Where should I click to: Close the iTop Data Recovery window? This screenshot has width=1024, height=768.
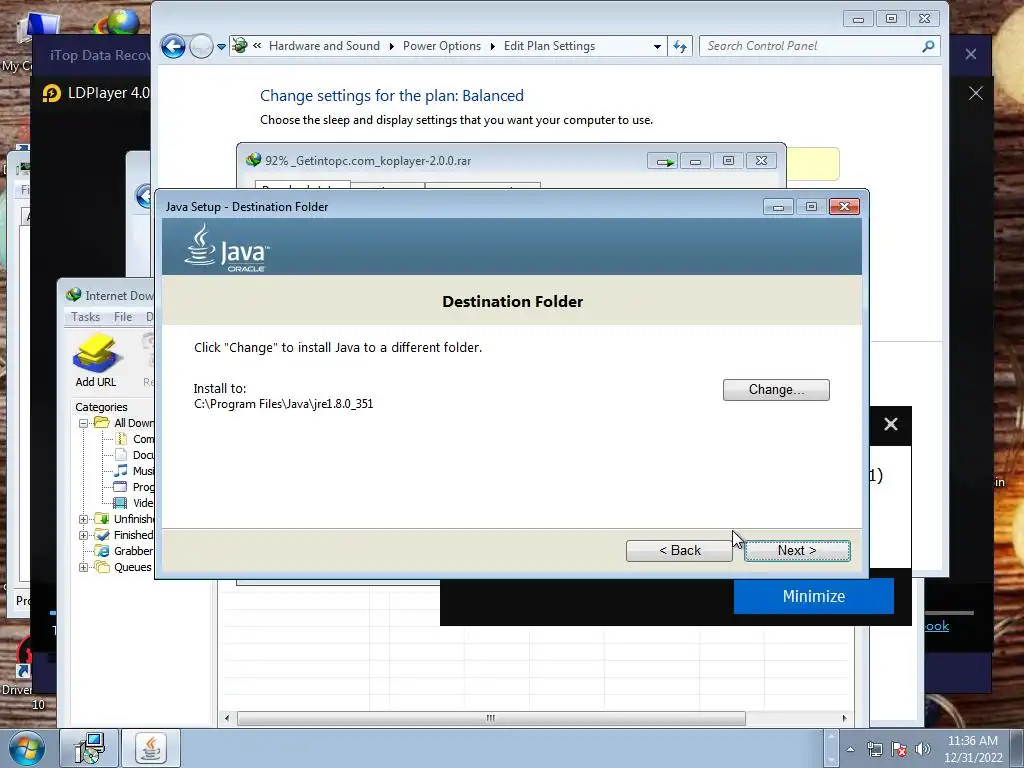point(970,54)
